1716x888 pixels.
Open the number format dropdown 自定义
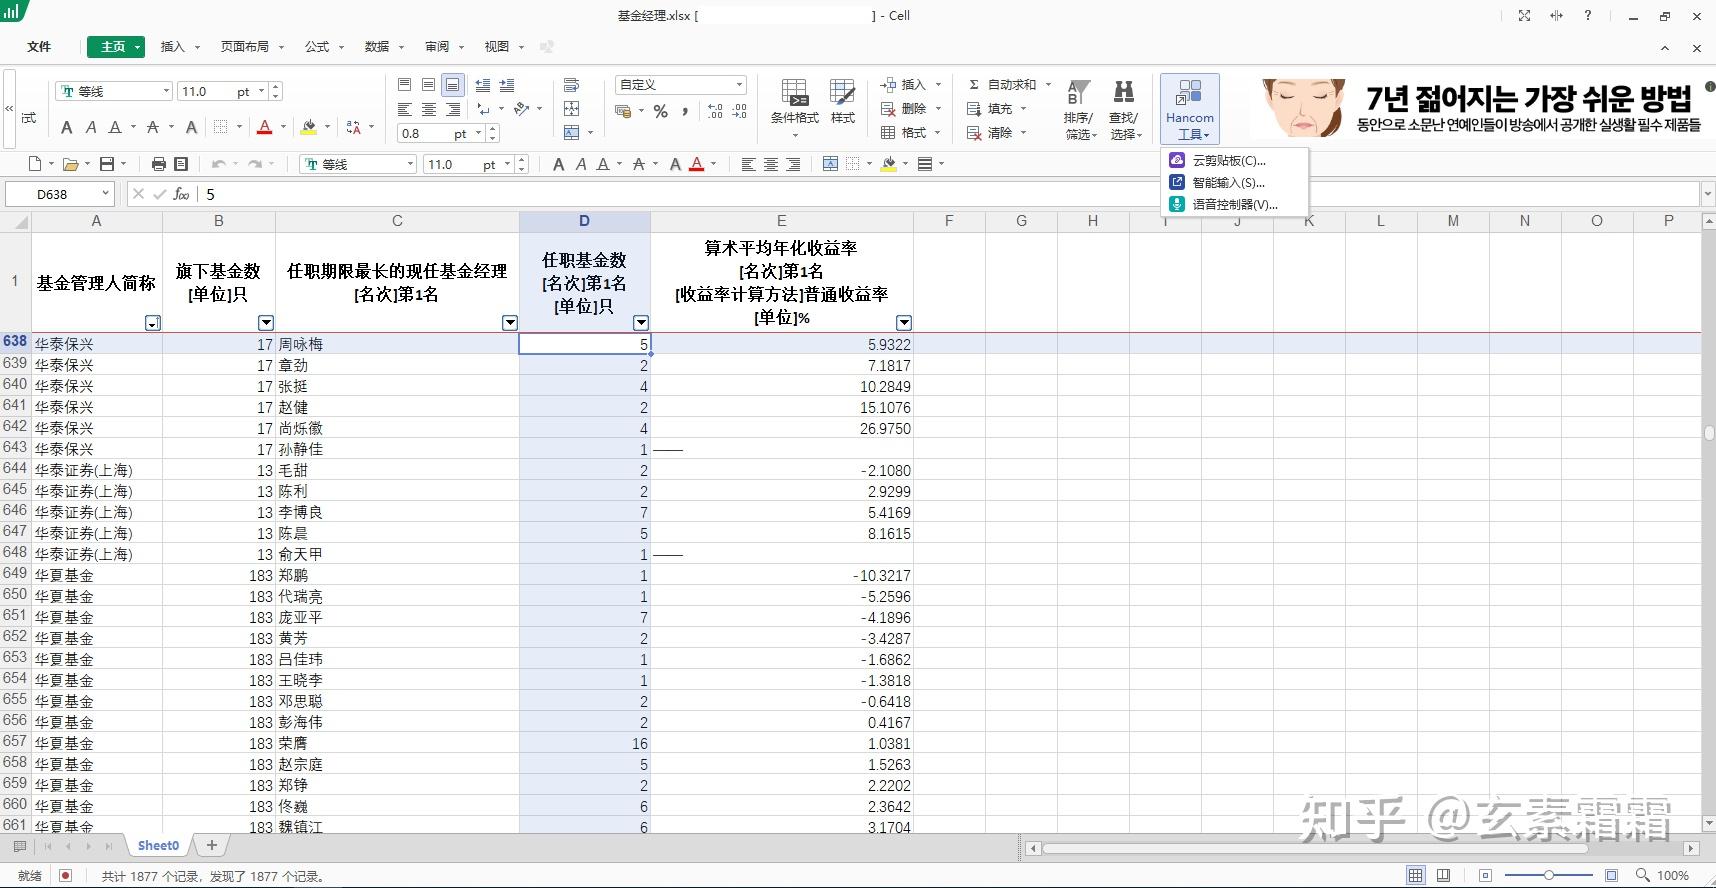point(739,85)
